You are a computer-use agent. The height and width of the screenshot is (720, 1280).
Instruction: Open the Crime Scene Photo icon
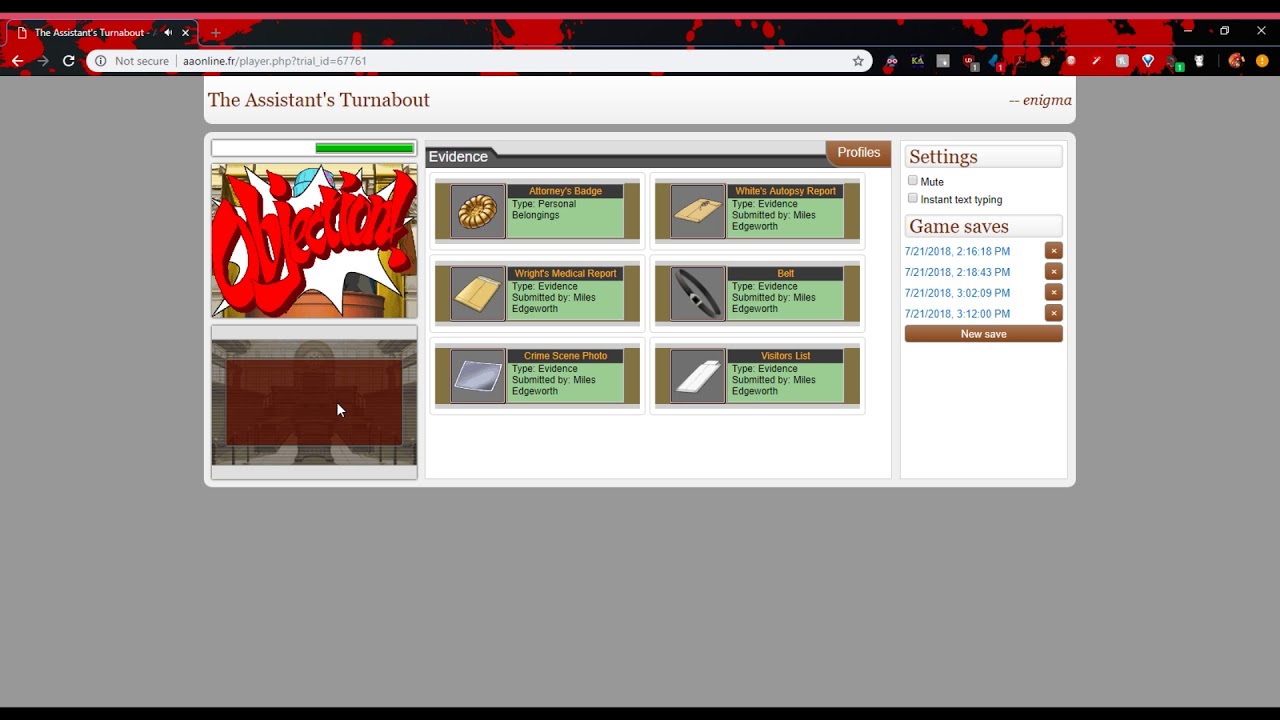click(x=478, y=376)
